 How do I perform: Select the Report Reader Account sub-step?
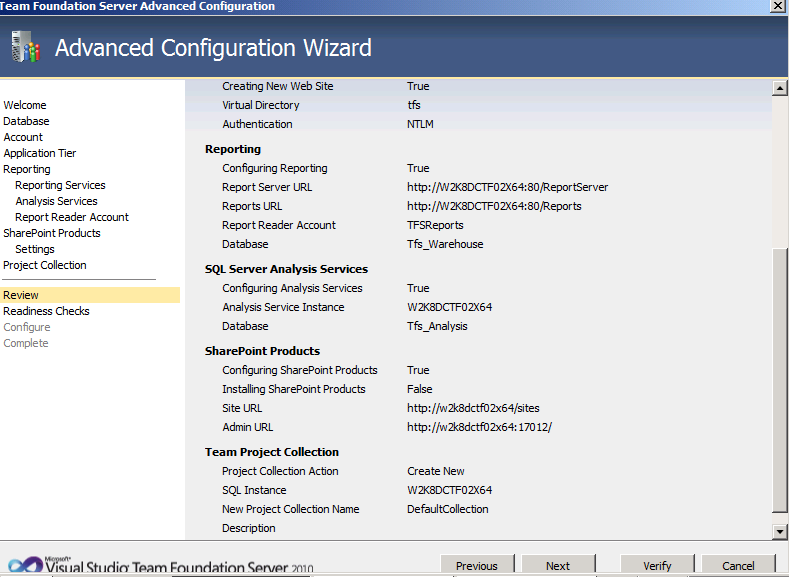tap(72, 217)
